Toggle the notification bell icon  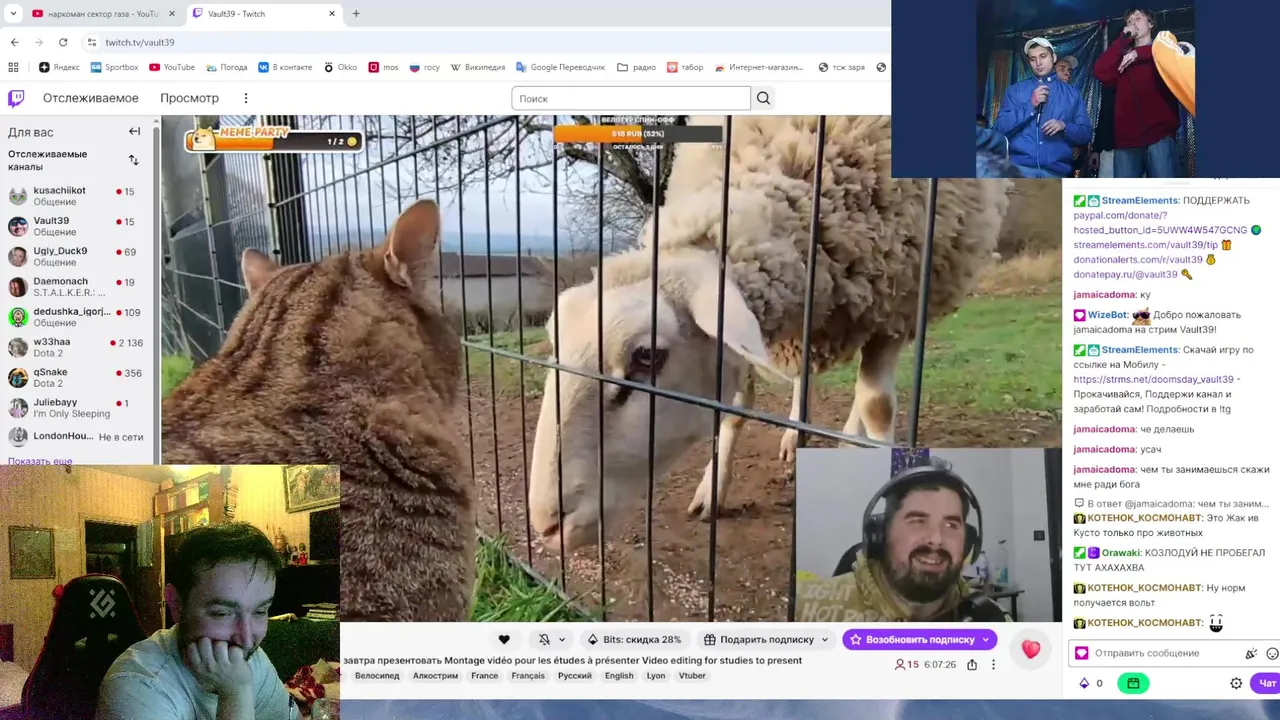pos(544,640)
